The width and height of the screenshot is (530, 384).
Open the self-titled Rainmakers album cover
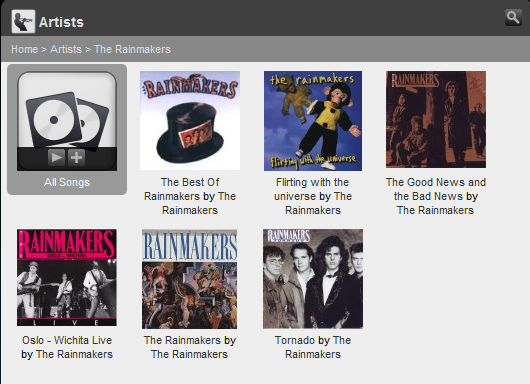point(190,279)
